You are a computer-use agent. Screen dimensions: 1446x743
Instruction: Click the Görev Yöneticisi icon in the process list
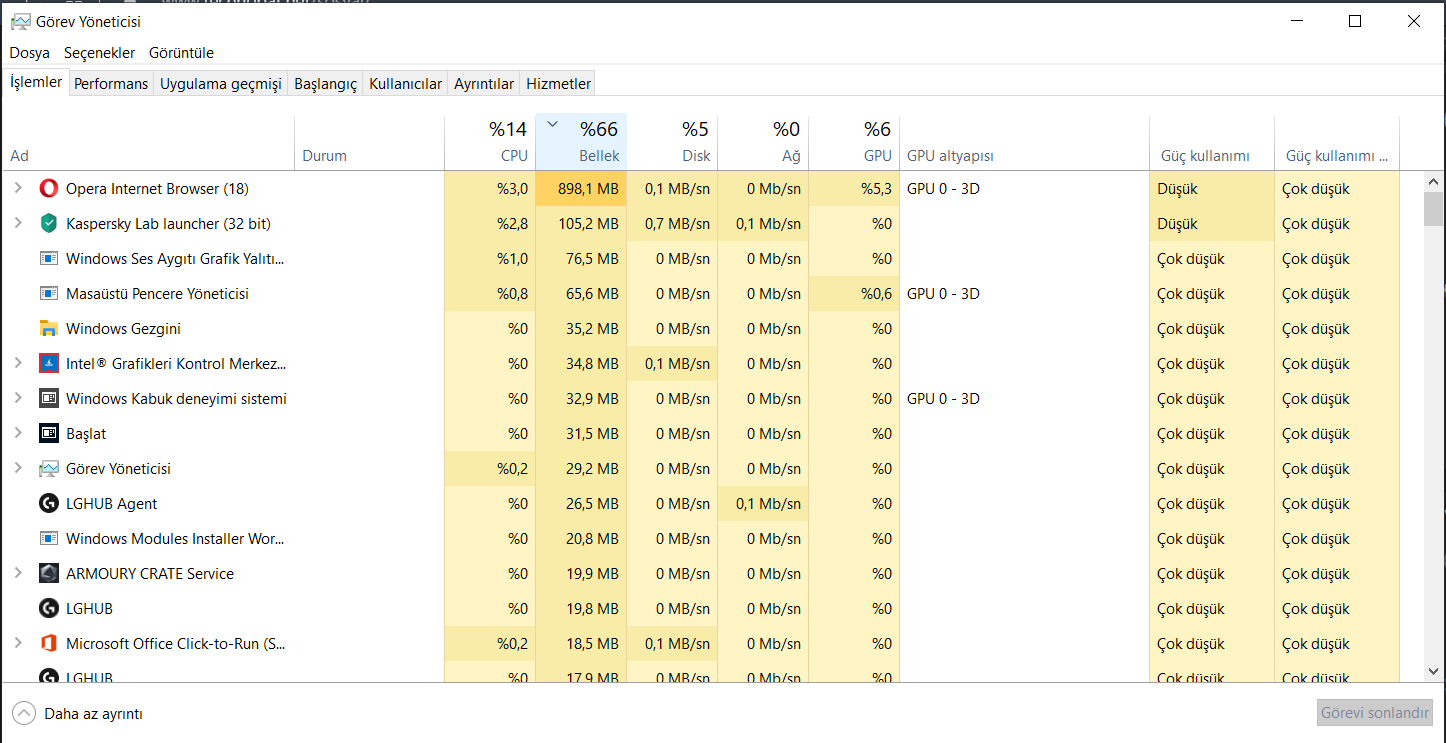tap(49, 469)
